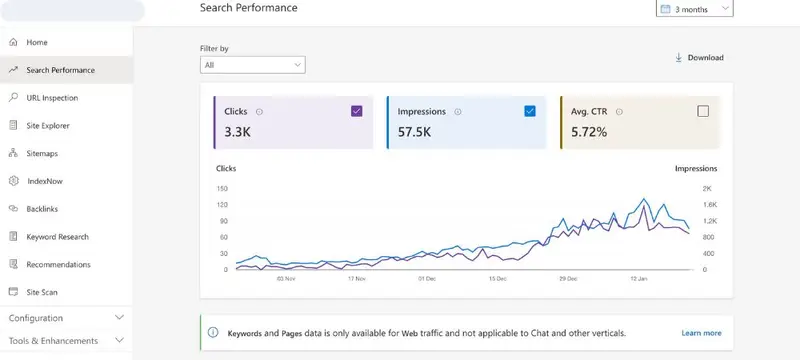Expand the Configuration section
The height and width of the screenshot is (360, 800).
pyautogui.click(x=66, y=318)
